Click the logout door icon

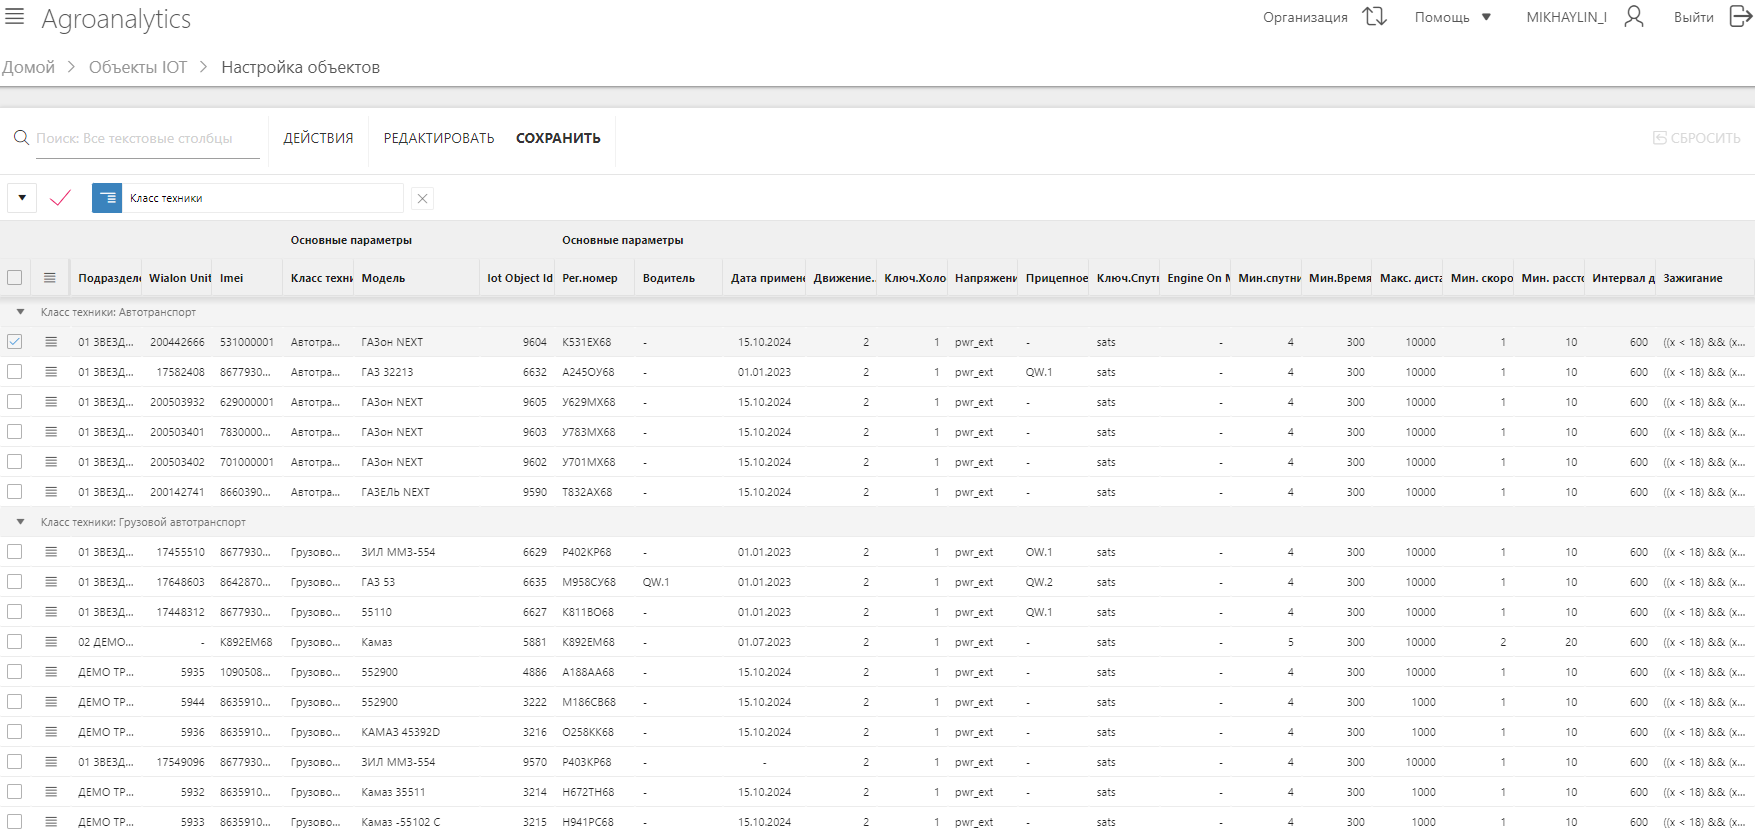click(x=1740, y=17)
